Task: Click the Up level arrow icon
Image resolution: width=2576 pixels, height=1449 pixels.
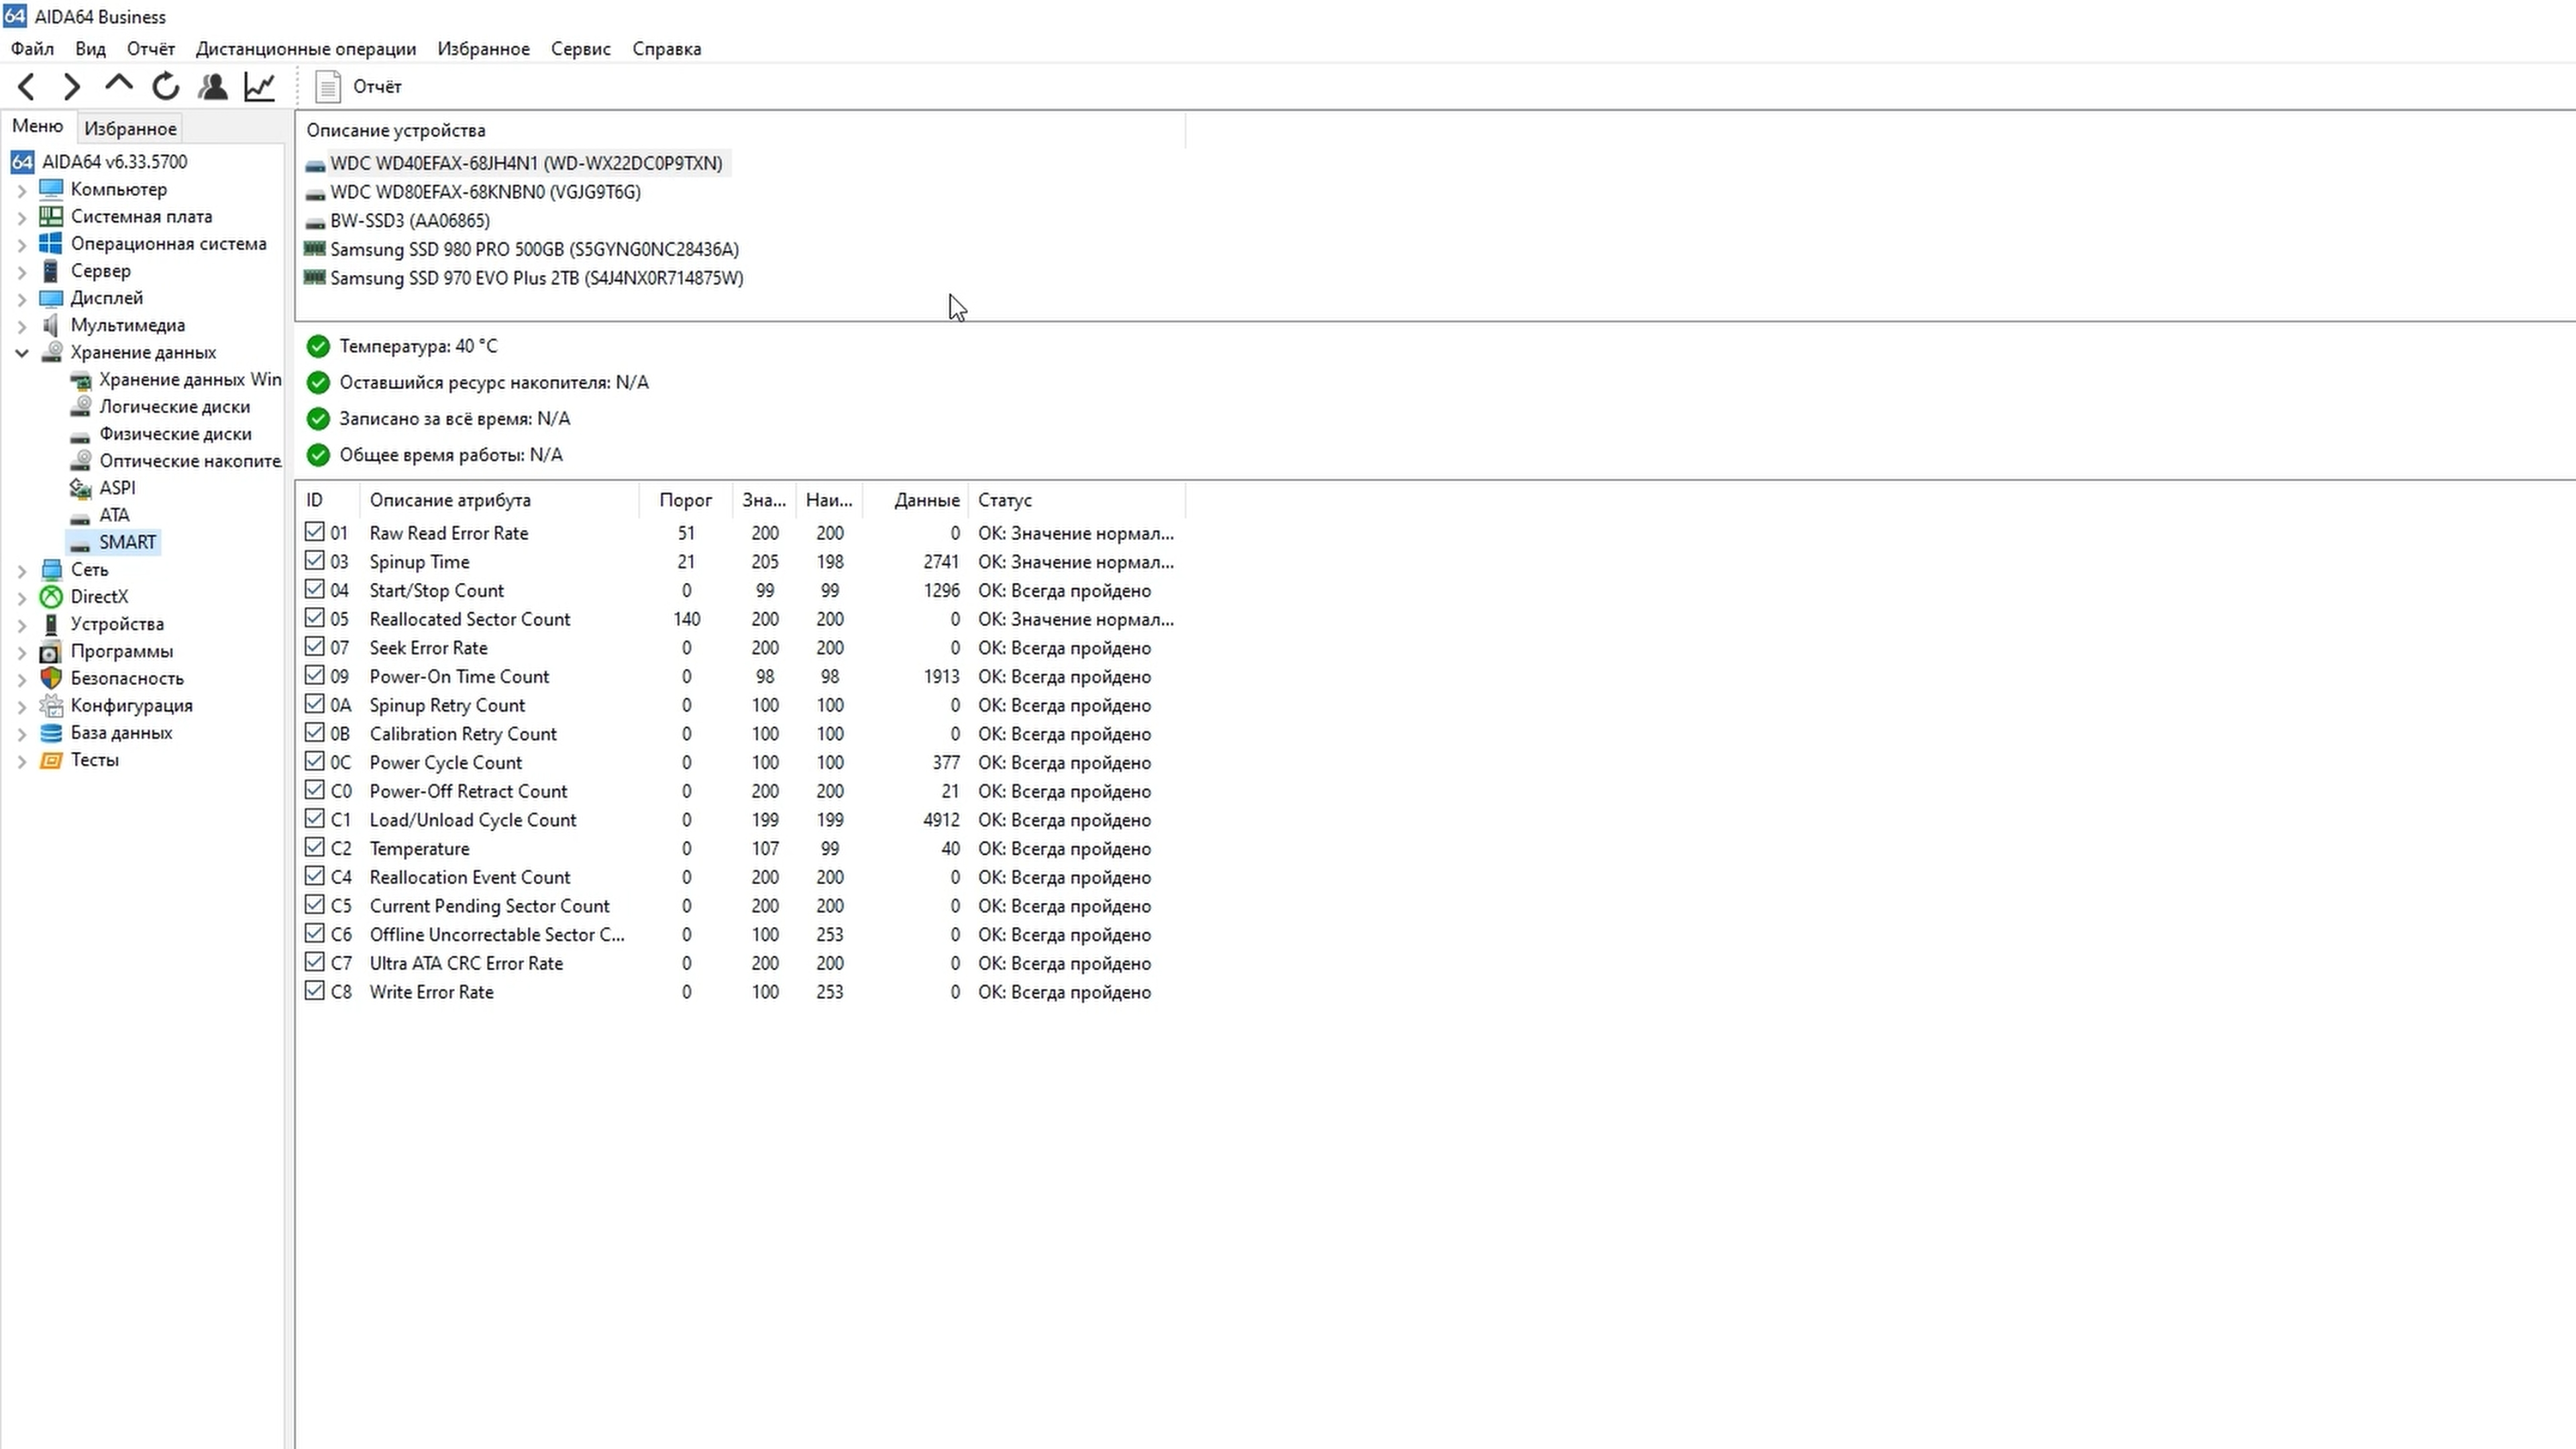Action: tap(118, 85)
